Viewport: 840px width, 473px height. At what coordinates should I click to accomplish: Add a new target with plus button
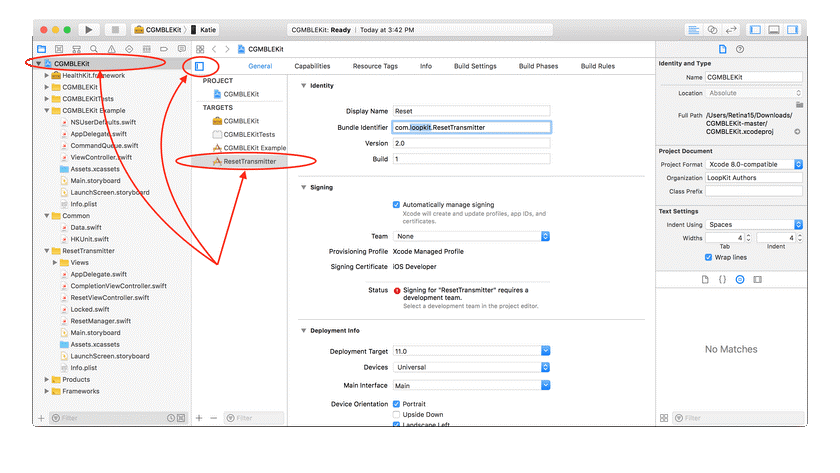pos(199,418)
